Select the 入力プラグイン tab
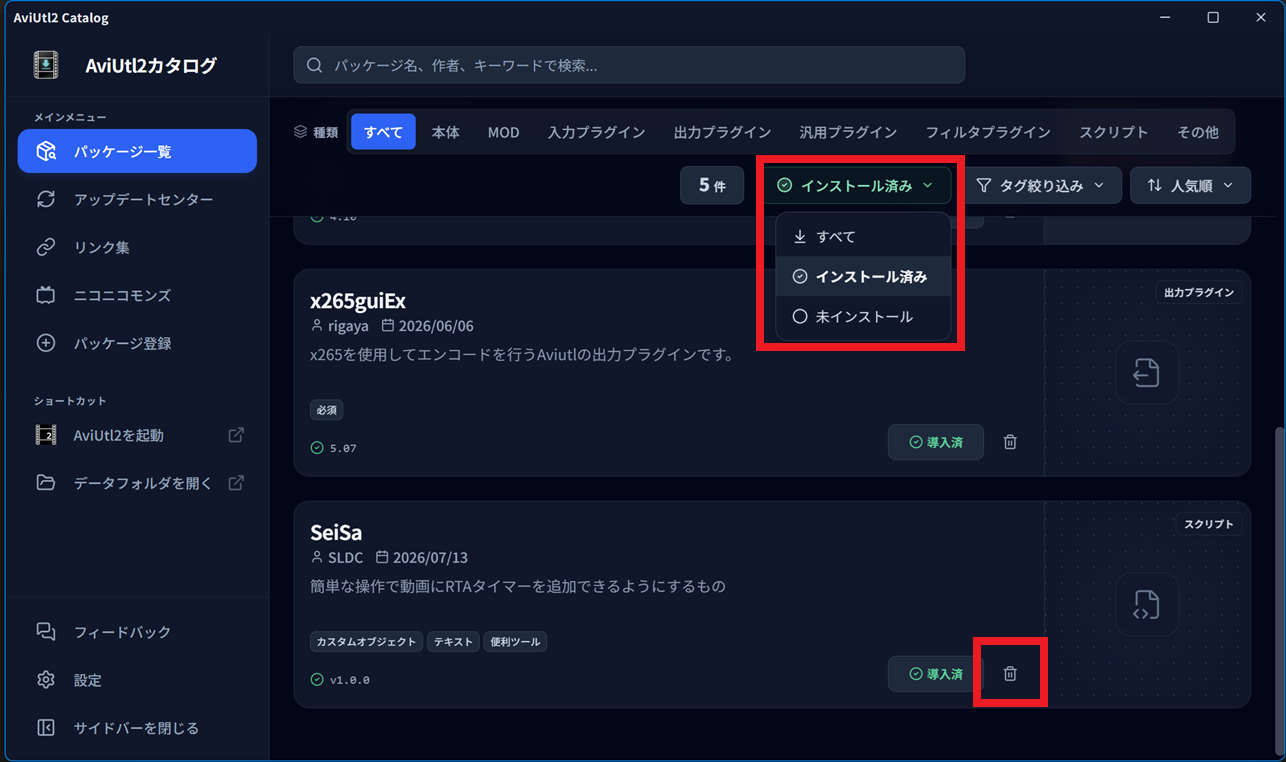 596,132
